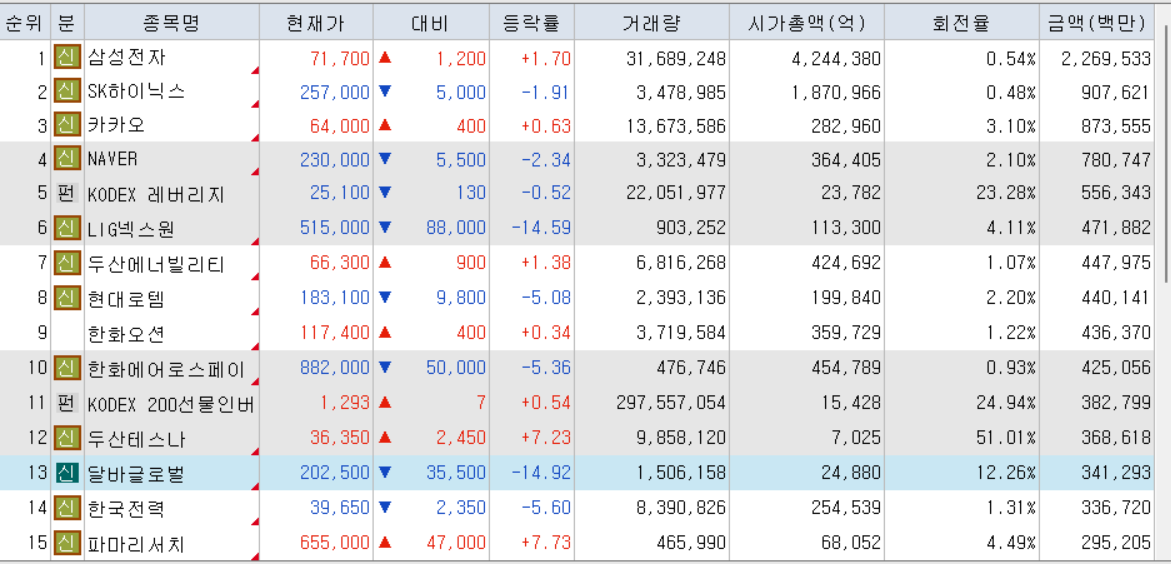Click the +7.23 change rate cell
Screen dimensions: 1171x564
[x=547, y=438]
